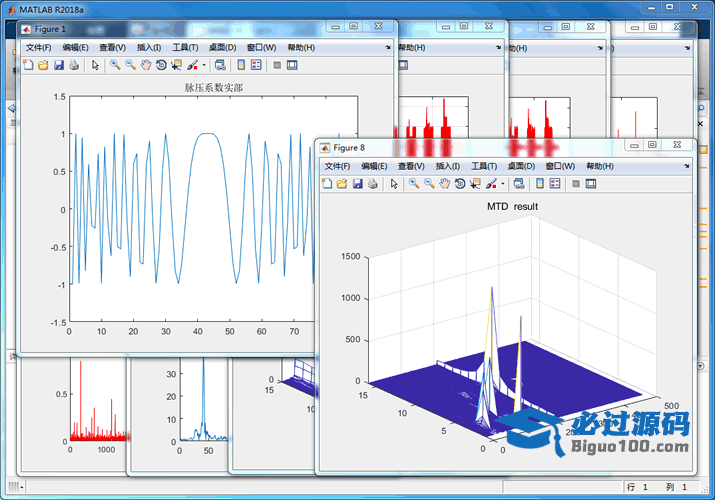The height and width of the screenshot is (500, 715).
Task: Click Insert Colorbar icon in Figure 1
Action: coord(239,65)
